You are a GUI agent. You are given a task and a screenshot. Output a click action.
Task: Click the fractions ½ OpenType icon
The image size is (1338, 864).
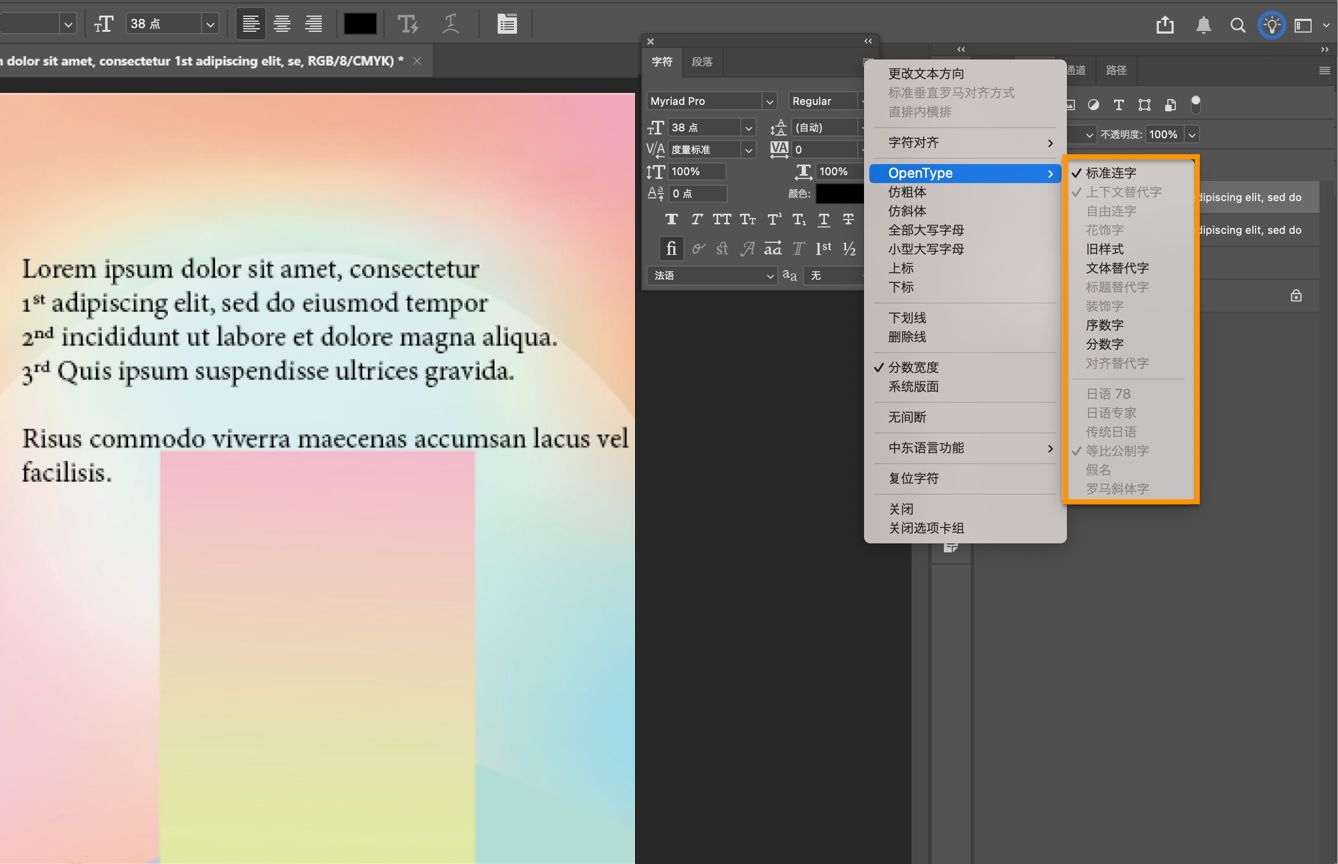pos(848,248)
